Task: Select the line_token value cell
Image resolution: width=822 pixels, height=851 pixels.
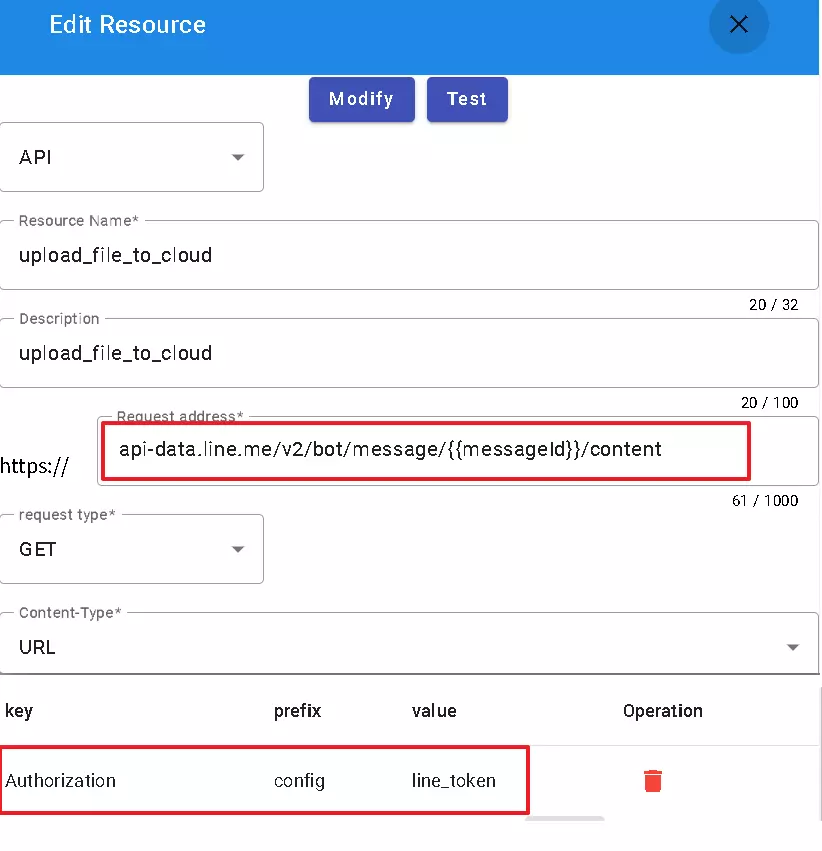Action: coord(453,781)
